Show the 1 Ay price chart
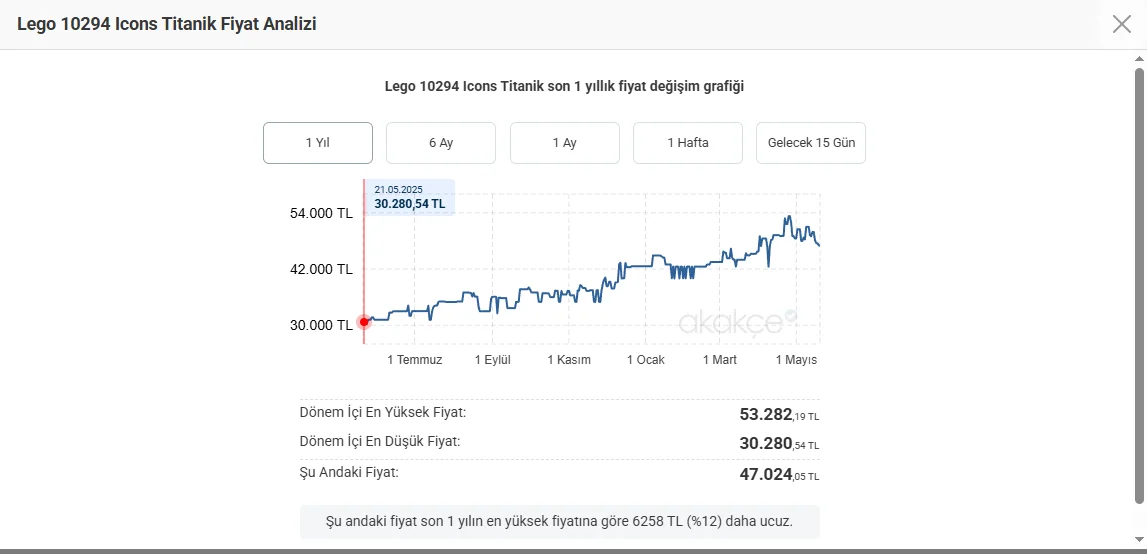 pyautogui.click(x=565, y=143)
